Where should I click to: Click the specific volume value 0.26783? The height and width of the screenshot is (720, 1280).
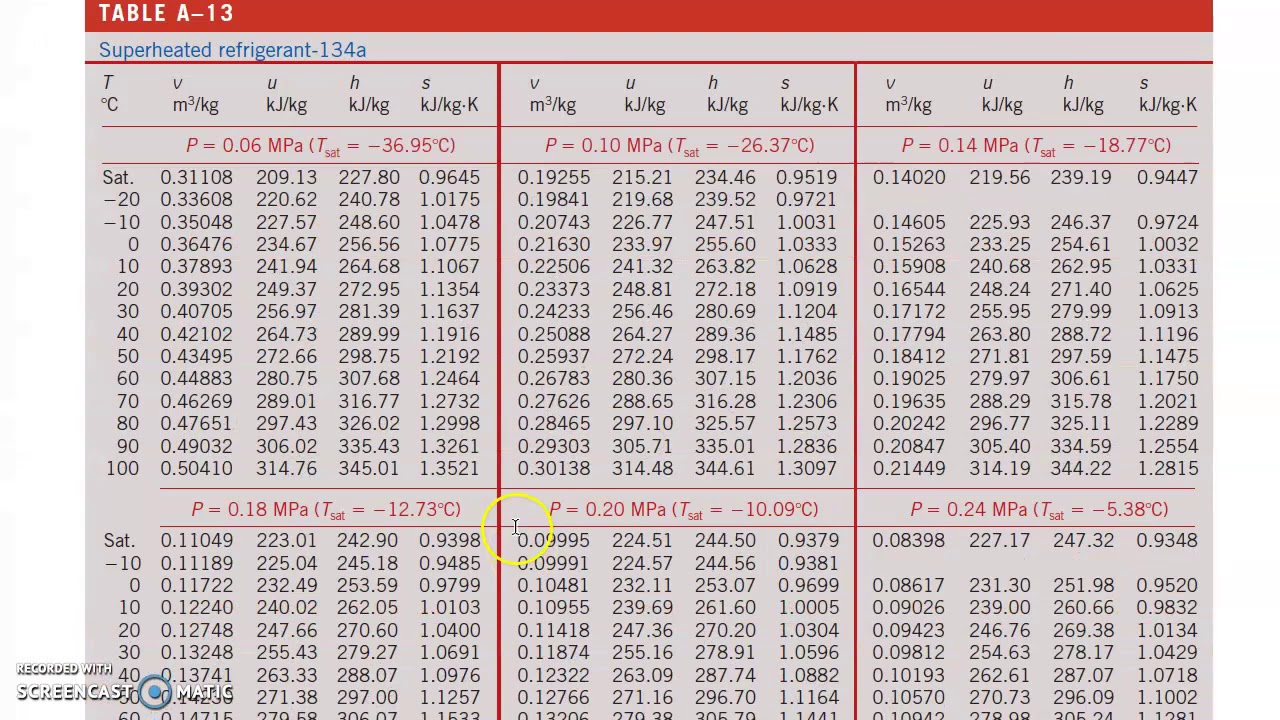point(553,379)
